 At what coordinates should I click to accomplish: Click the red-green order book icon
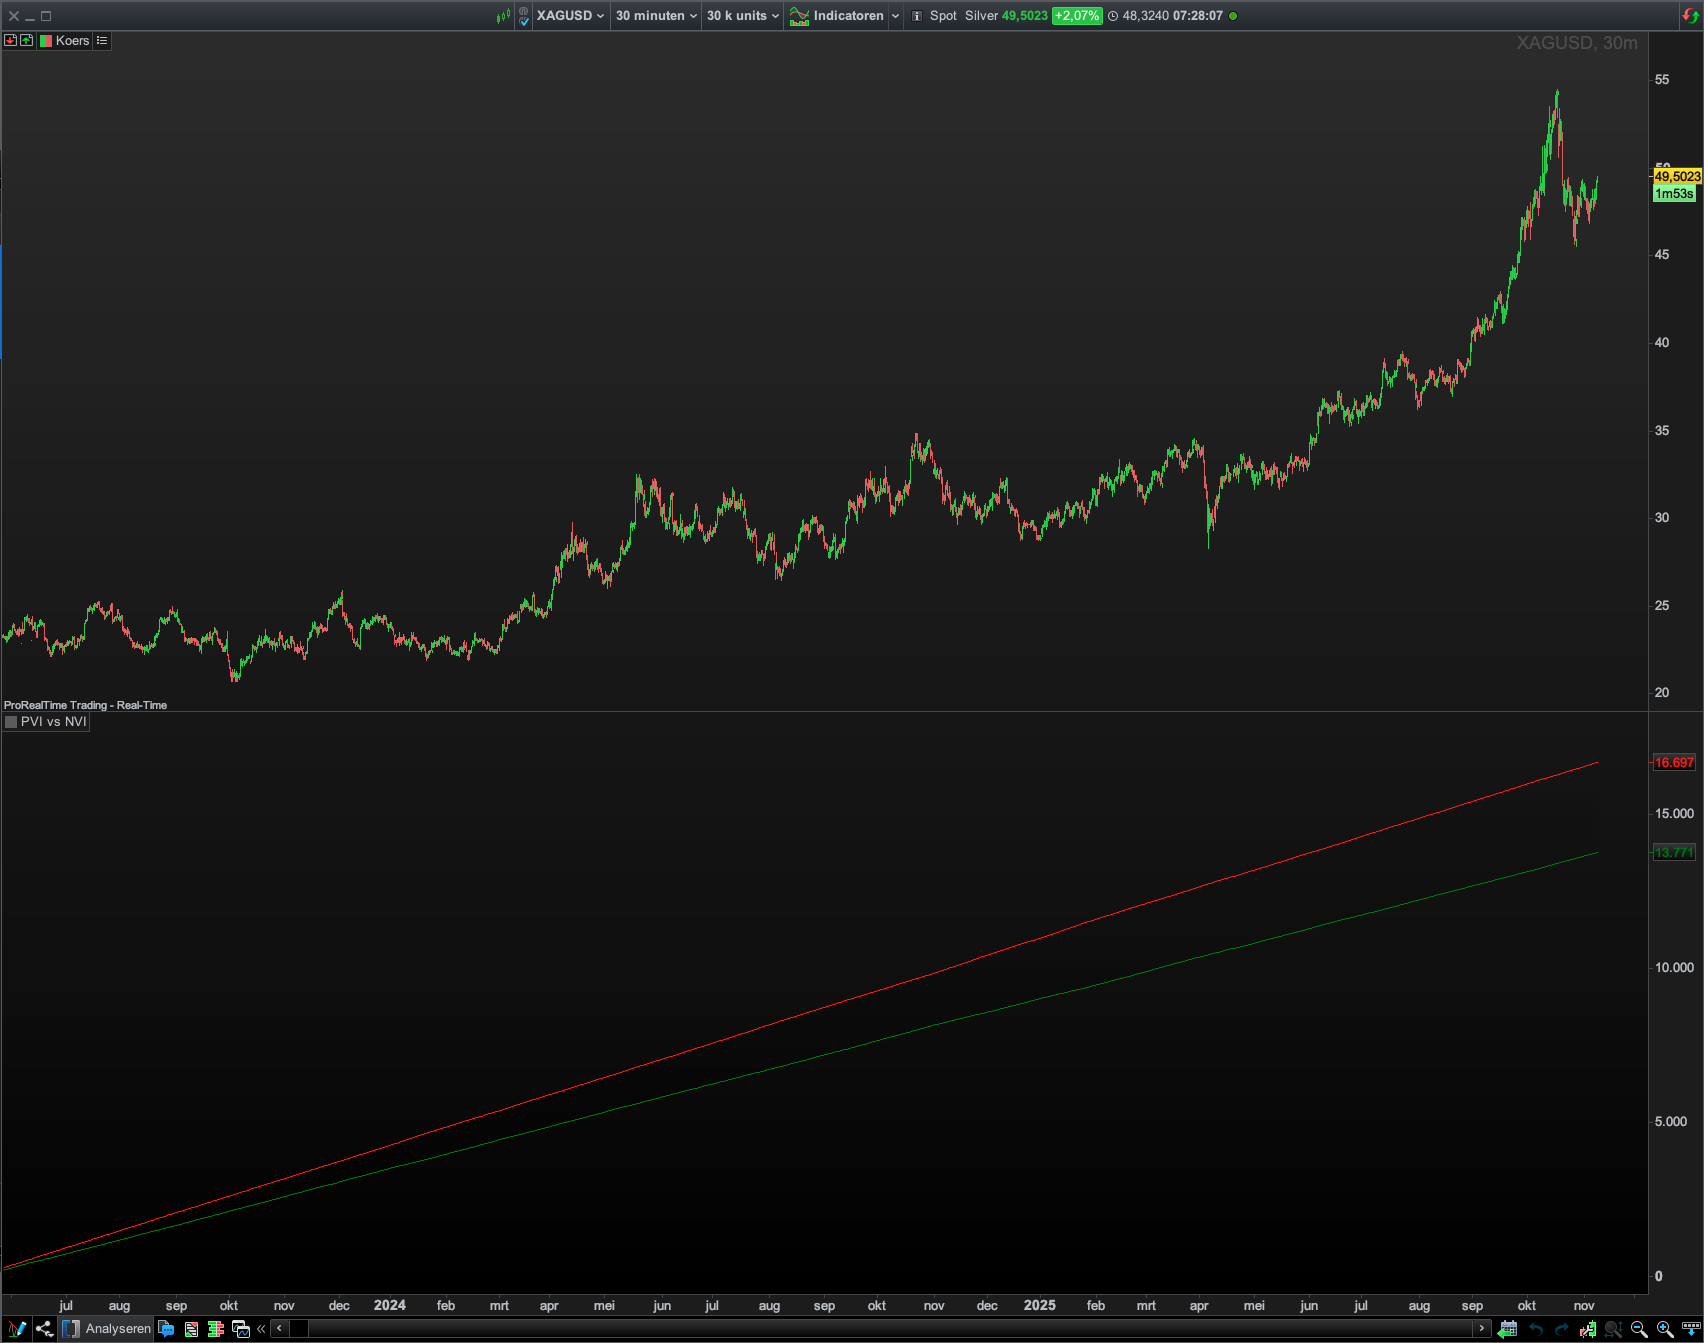coord(216,1329)
